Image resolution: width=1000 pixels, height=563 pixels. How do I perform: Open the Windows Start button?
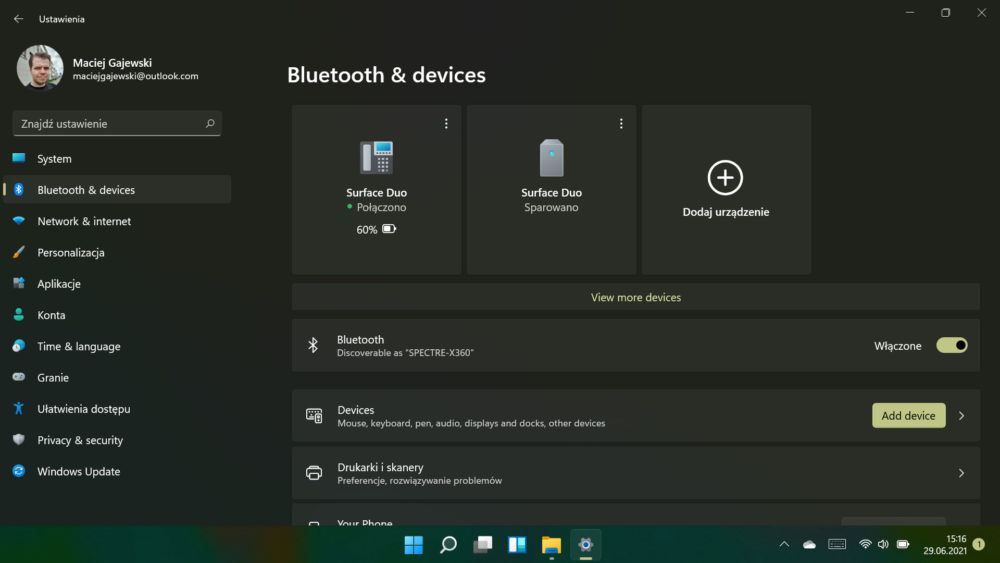[x=413, y=545]
